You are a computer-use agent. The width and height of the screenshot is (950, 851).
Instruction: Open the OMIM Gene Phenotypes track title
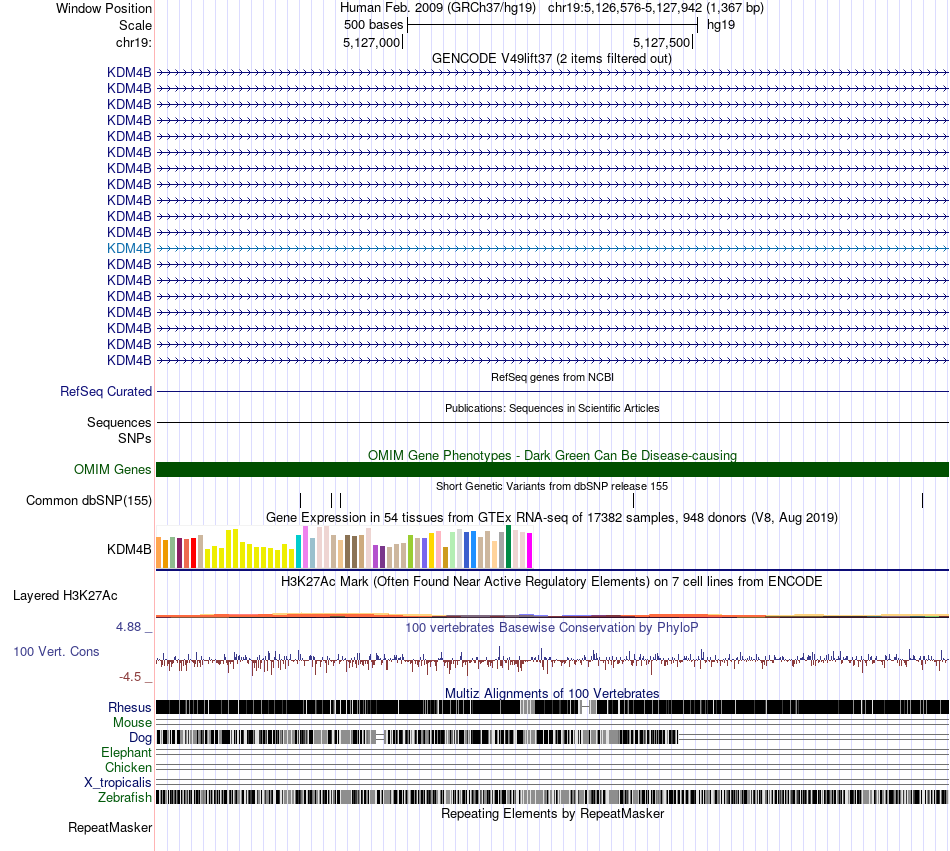click(x=552, y=455)
